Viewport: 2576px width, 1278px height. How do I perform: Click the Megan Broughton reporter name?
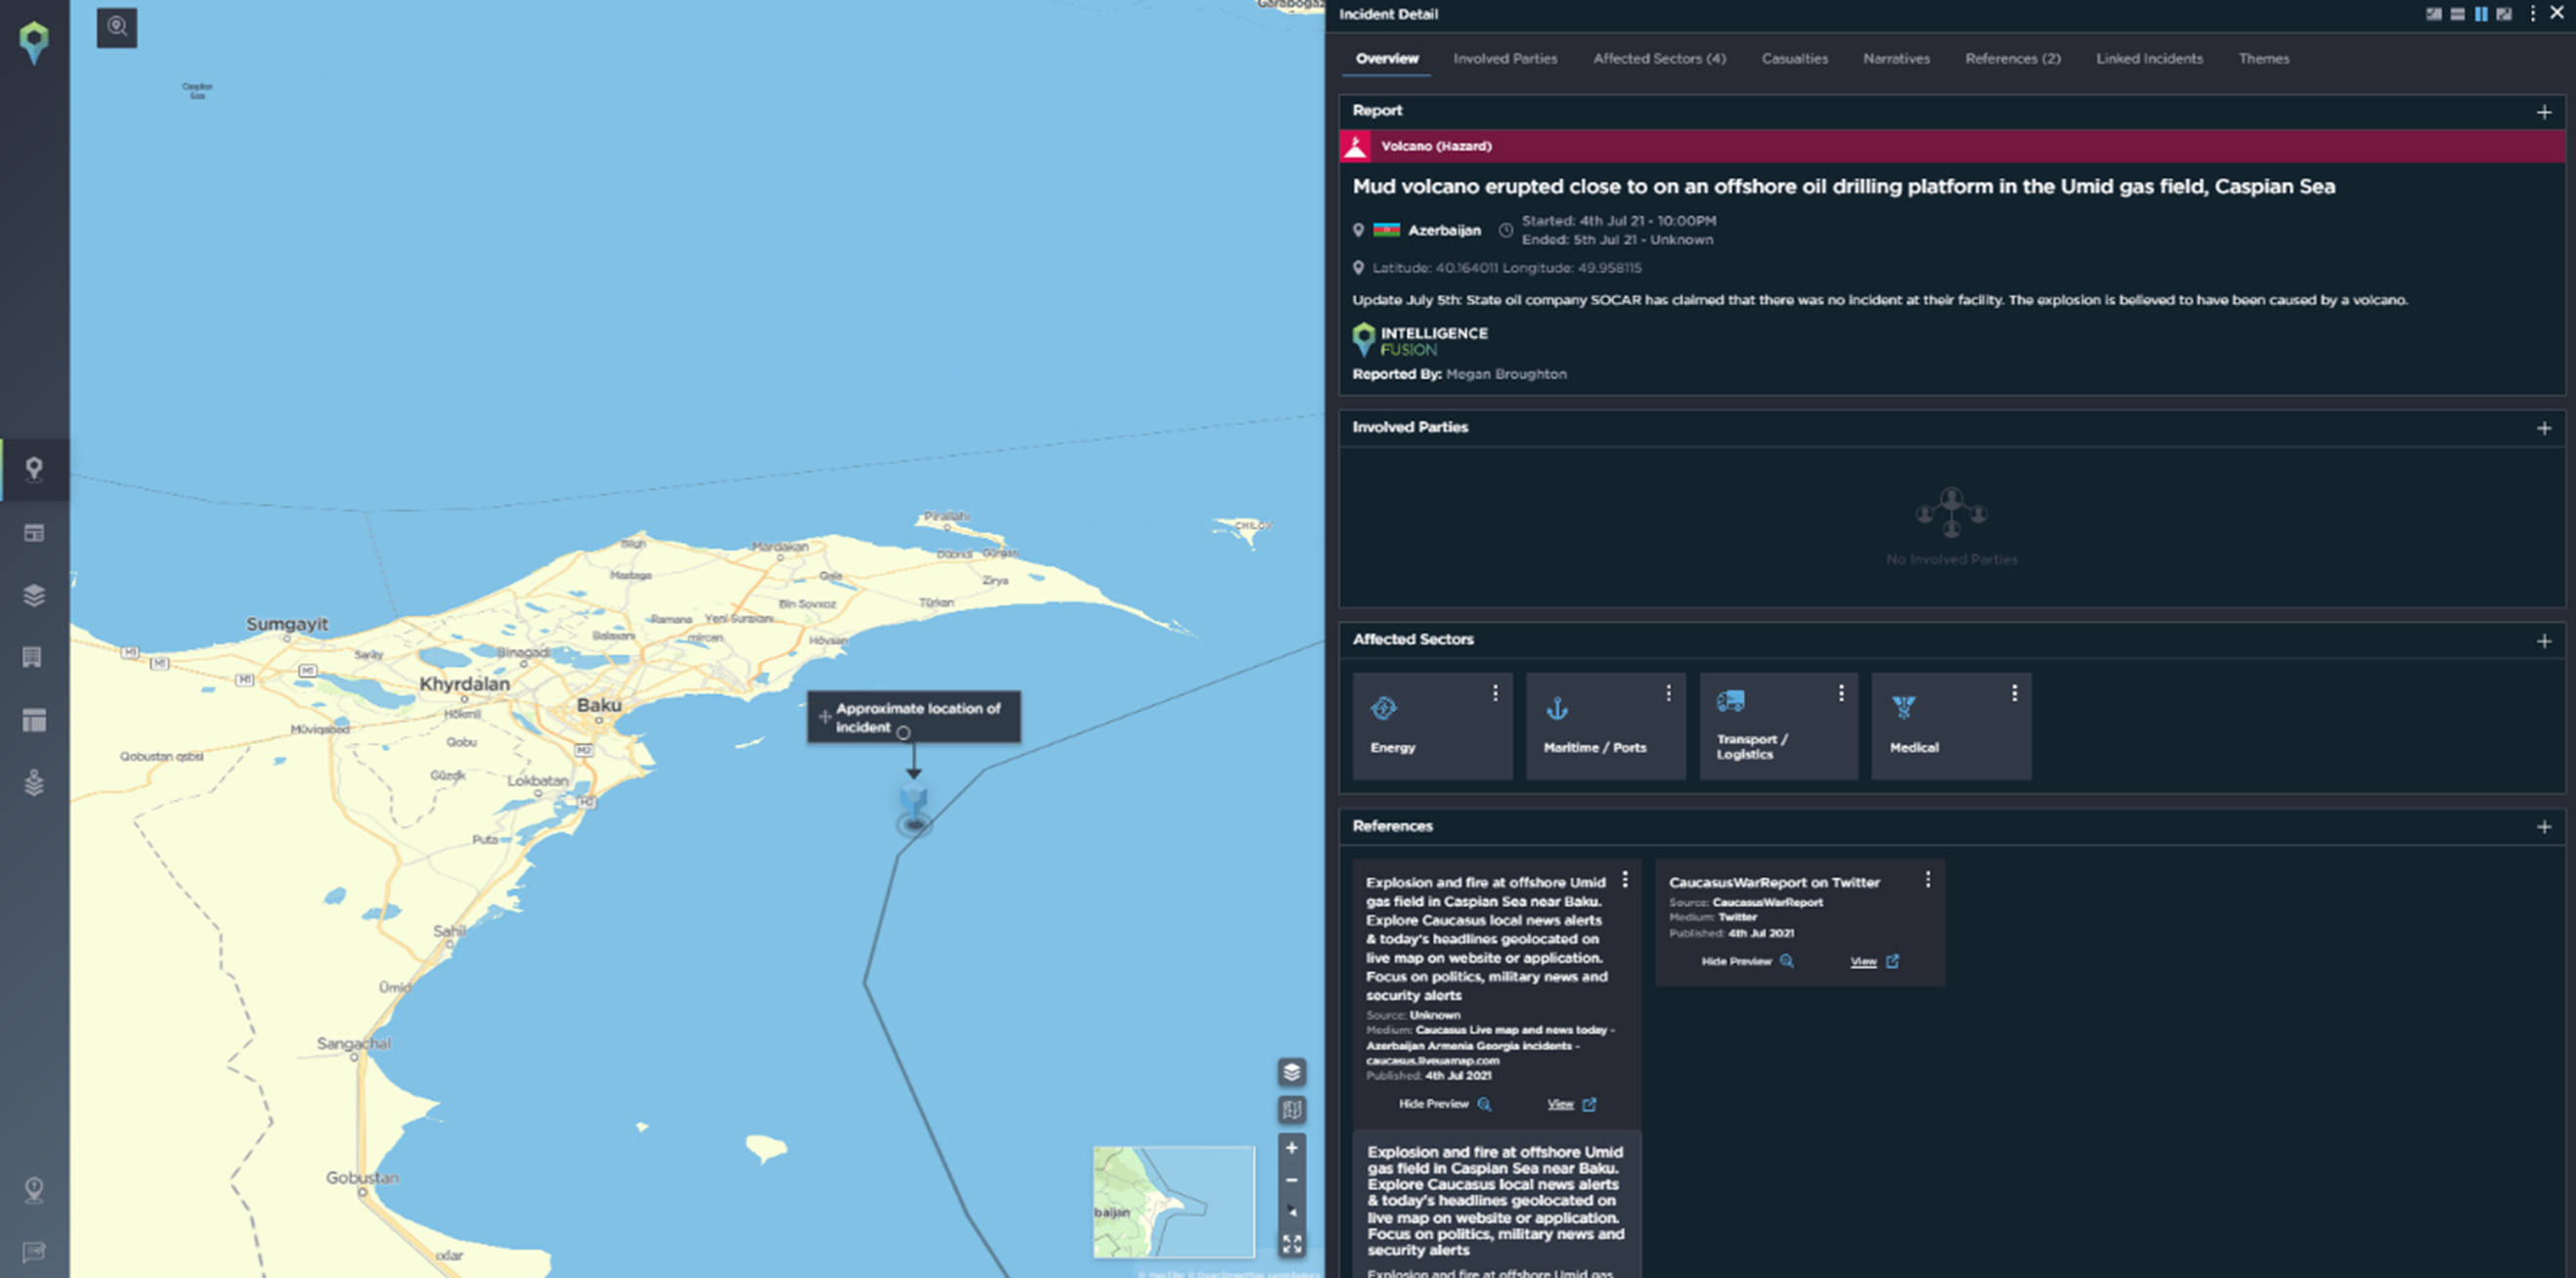1506,374
